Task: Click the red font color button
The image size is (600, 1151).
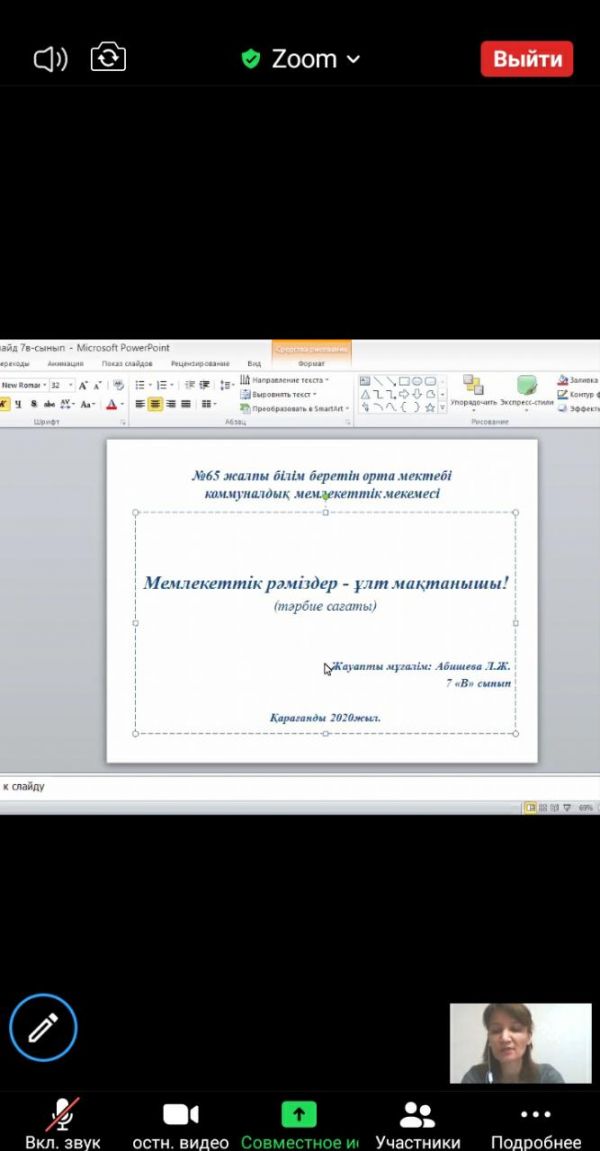Action: 112,404
